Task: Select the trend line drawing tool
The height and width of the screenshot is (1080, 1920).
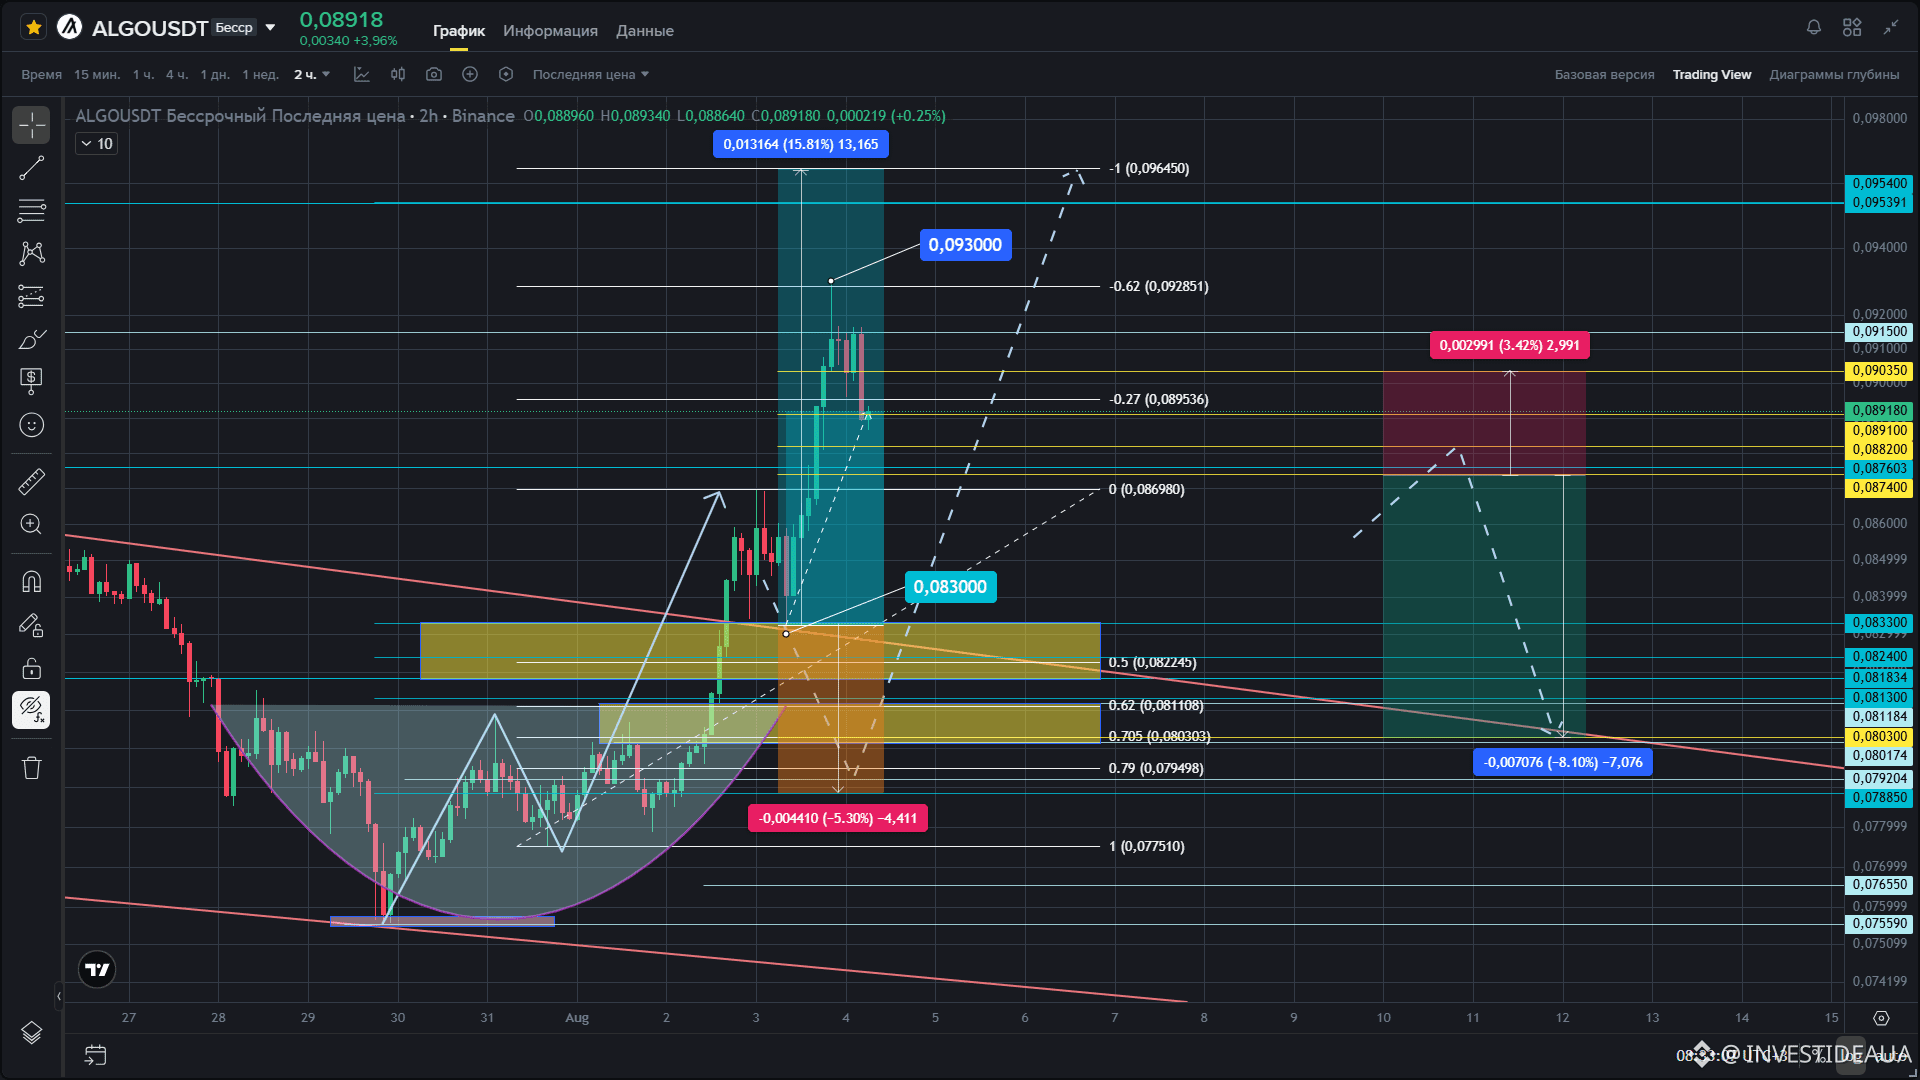Action: point(32,168)
